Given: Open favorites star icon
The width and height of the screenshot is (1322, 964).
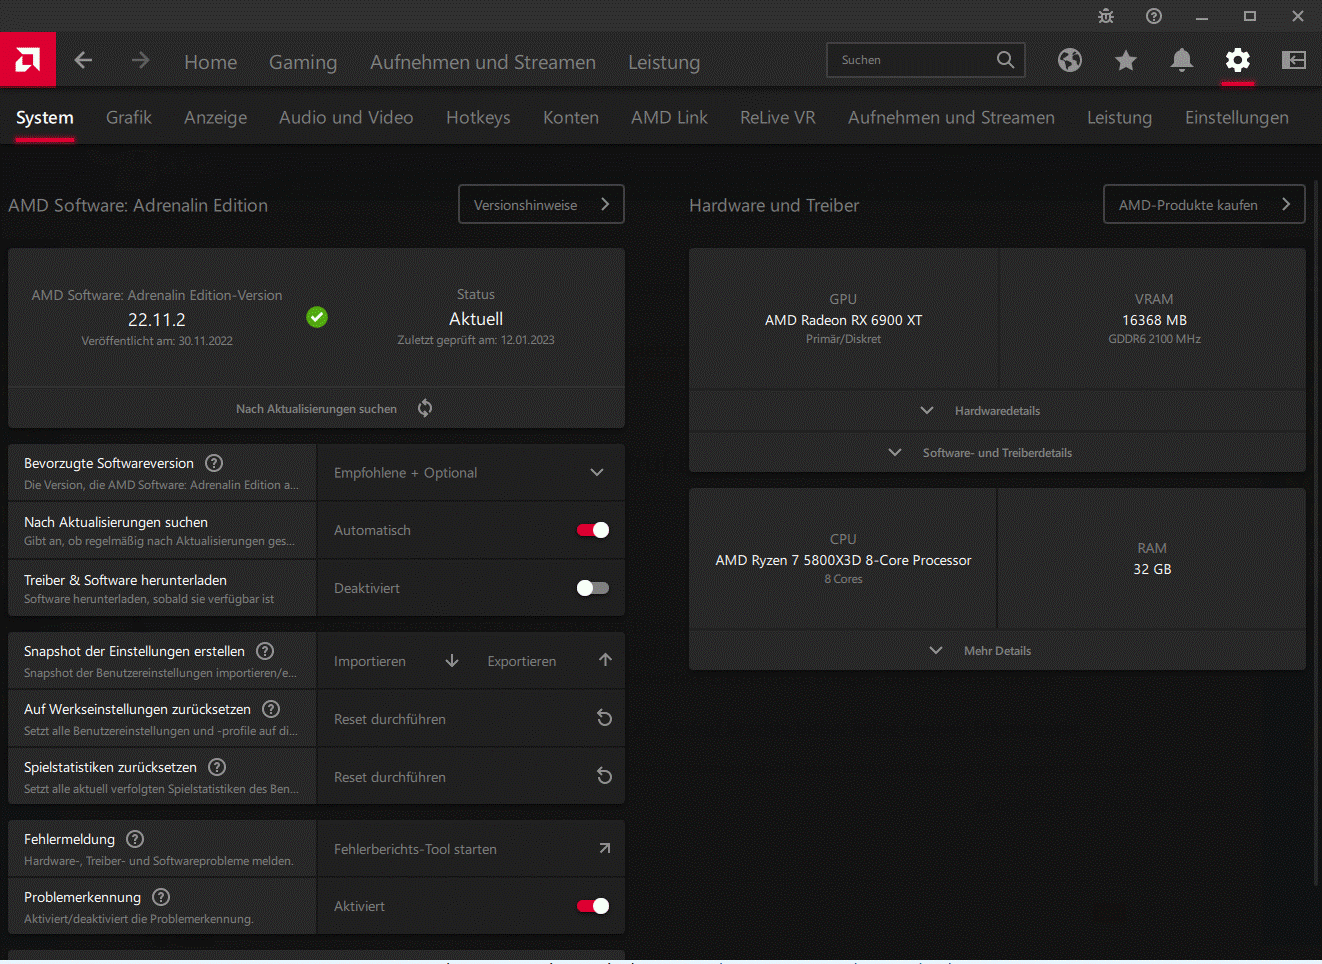Looking at the screenshot, I should [x=1126, y=61].
